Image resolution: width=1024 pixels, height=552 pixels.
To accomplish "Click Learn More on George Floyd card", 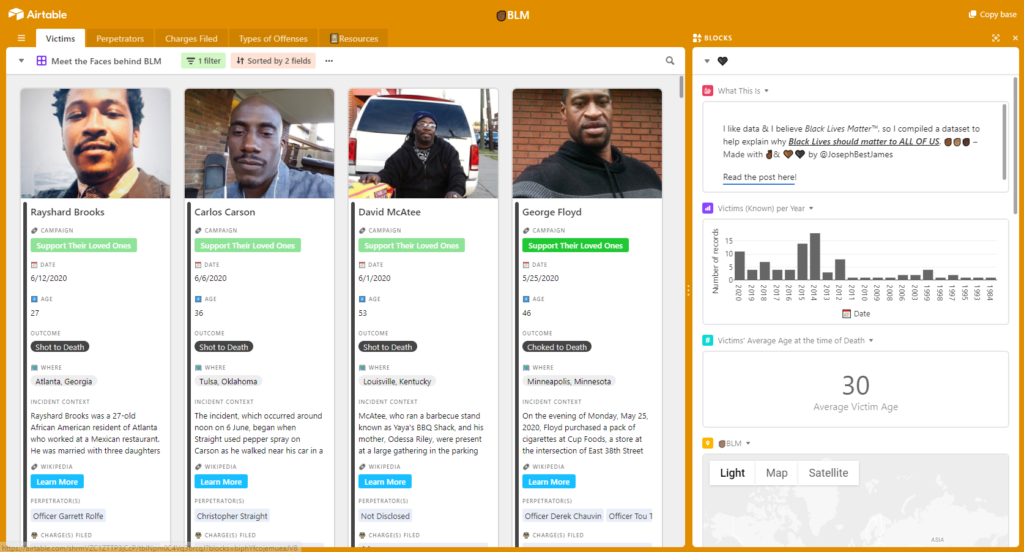I will (x=548, y=482).
